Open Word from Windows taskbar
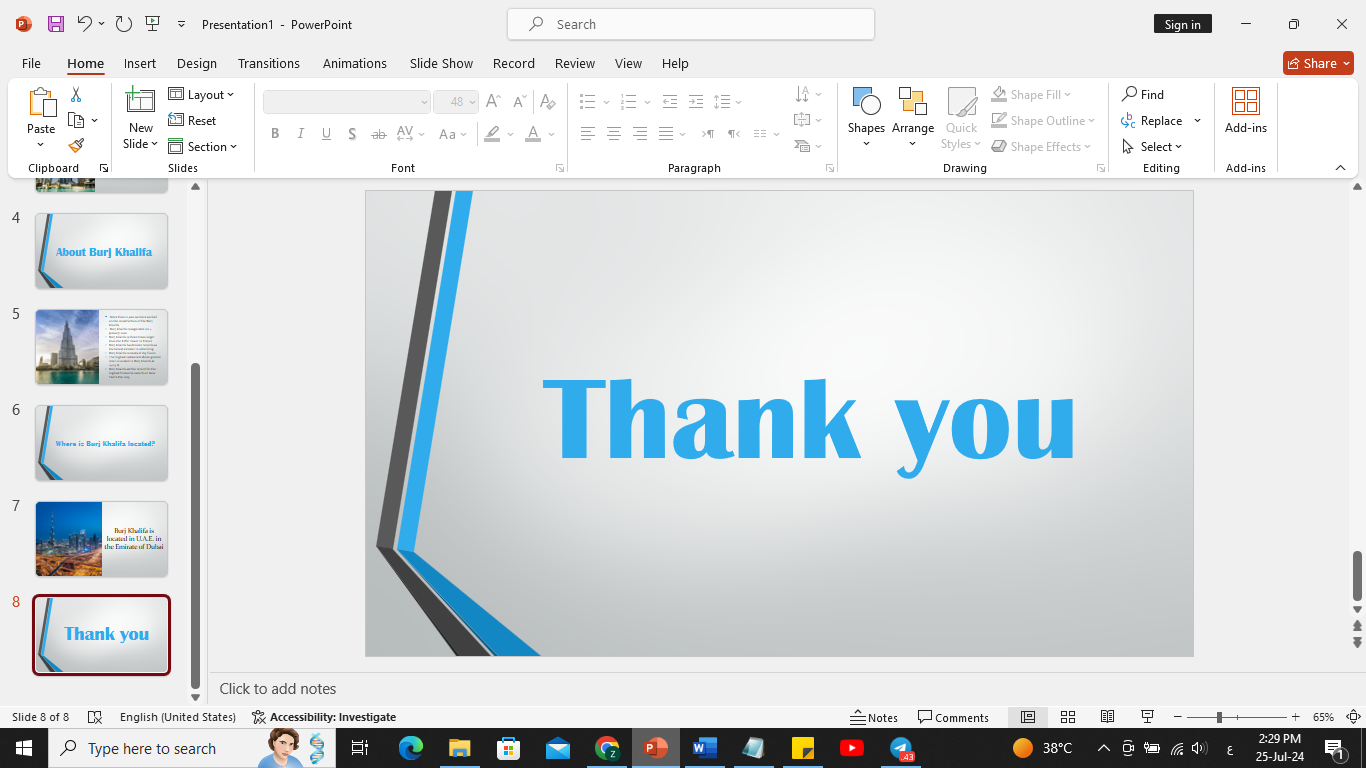Screen dimensions: 1366x768 704,748
